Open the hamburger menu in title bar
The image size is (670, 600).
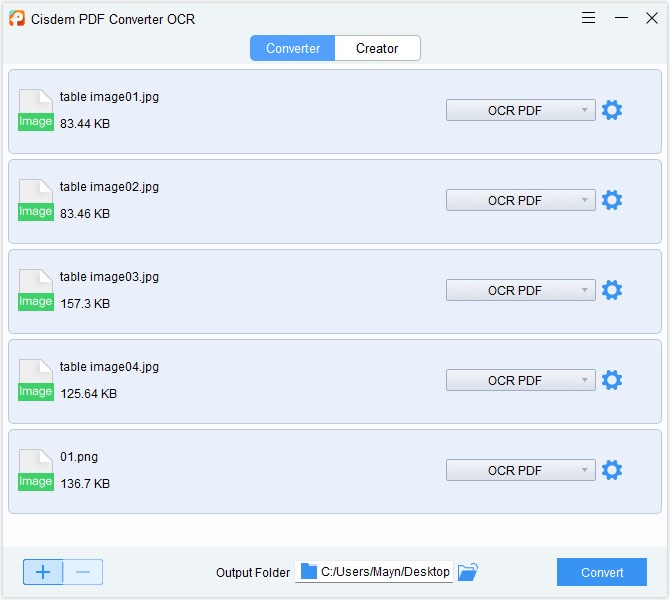(x=589, y=18)
